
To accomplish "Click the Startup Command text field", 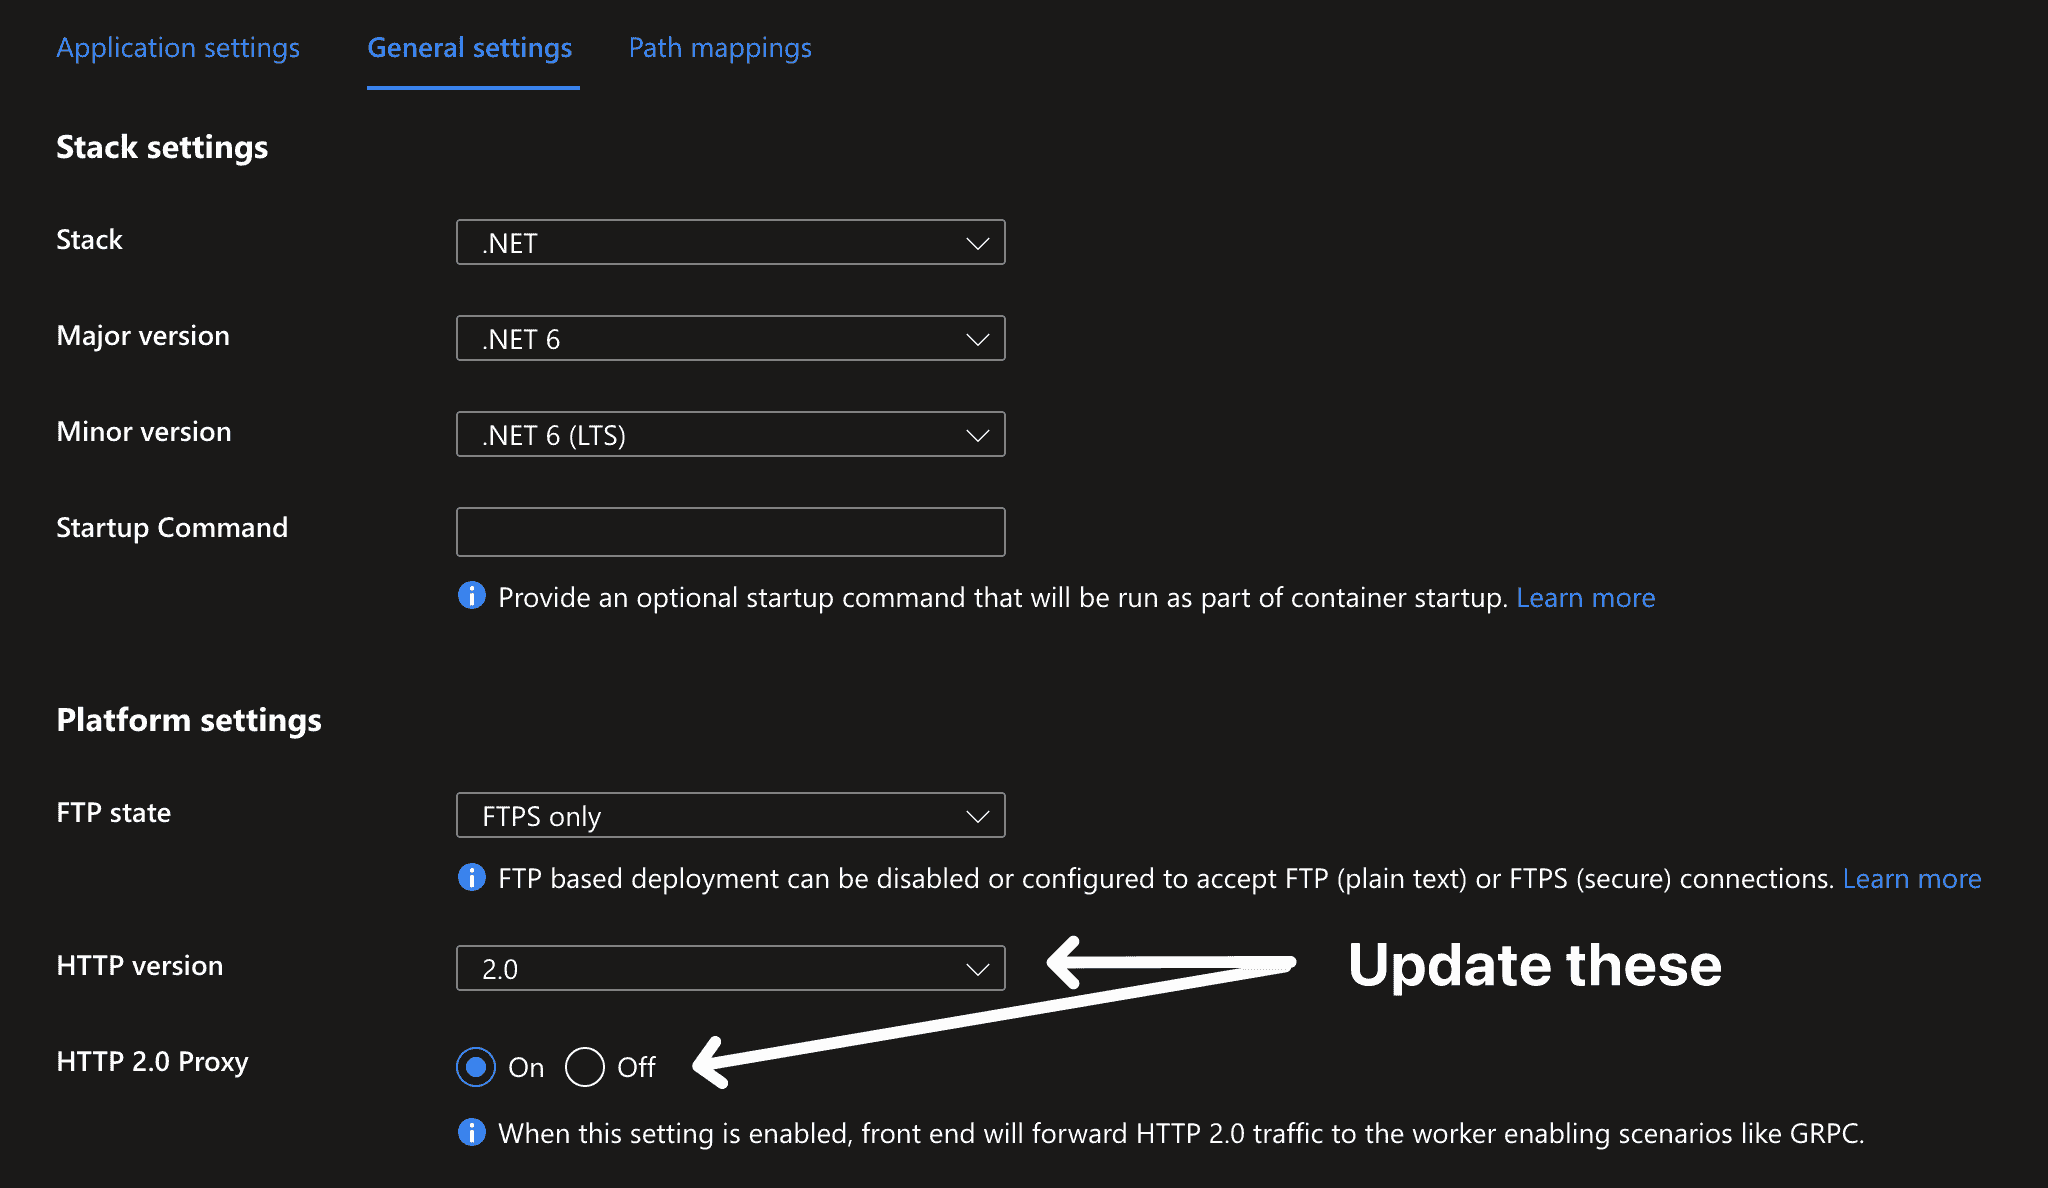I will click(x=730, y=532).
